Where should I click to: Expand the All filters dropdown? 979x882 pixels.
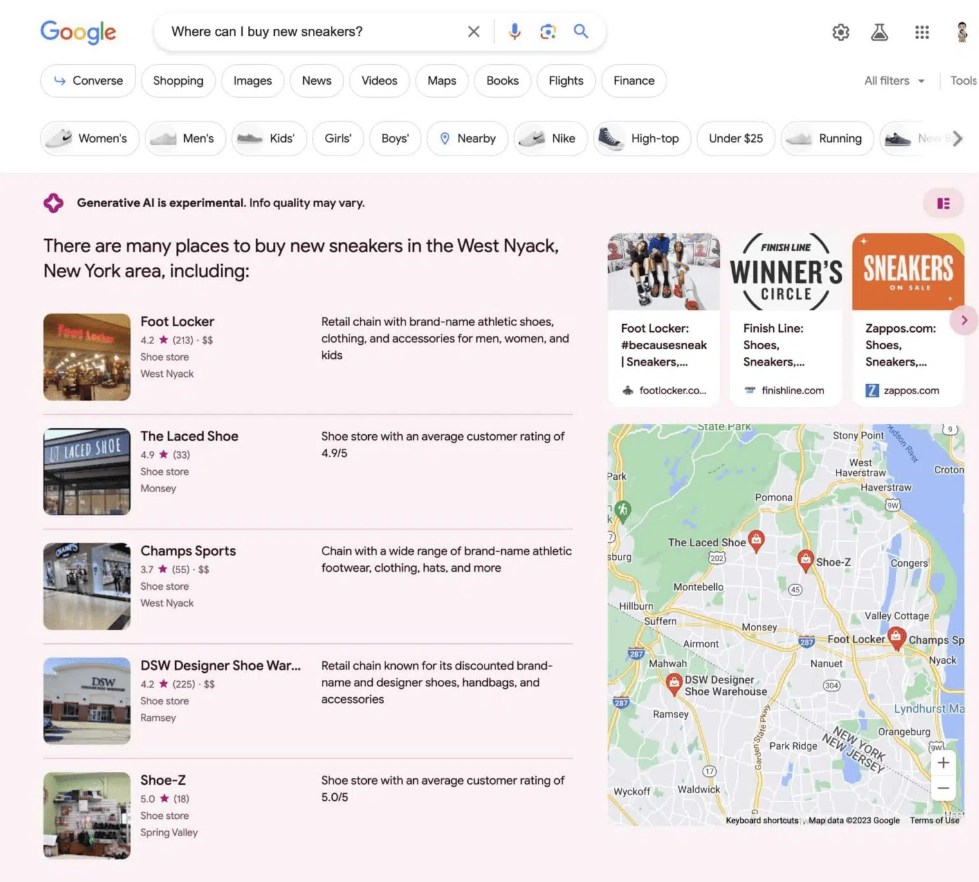tap(894, 81)
